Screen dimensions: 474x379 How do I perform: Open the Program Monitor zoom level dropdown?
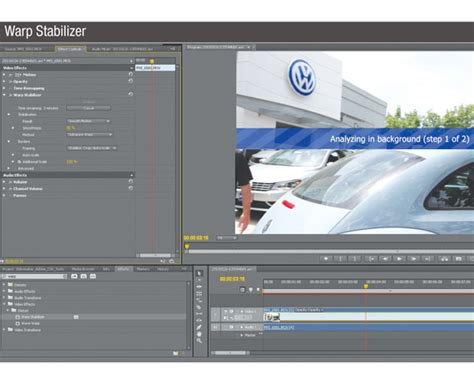point(227,238)
